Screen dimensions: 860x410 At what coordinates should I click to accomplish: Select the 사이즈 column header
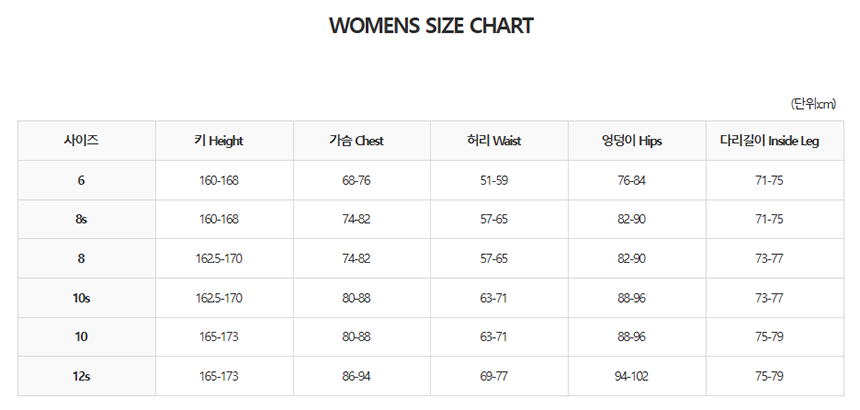click(81, 141)
